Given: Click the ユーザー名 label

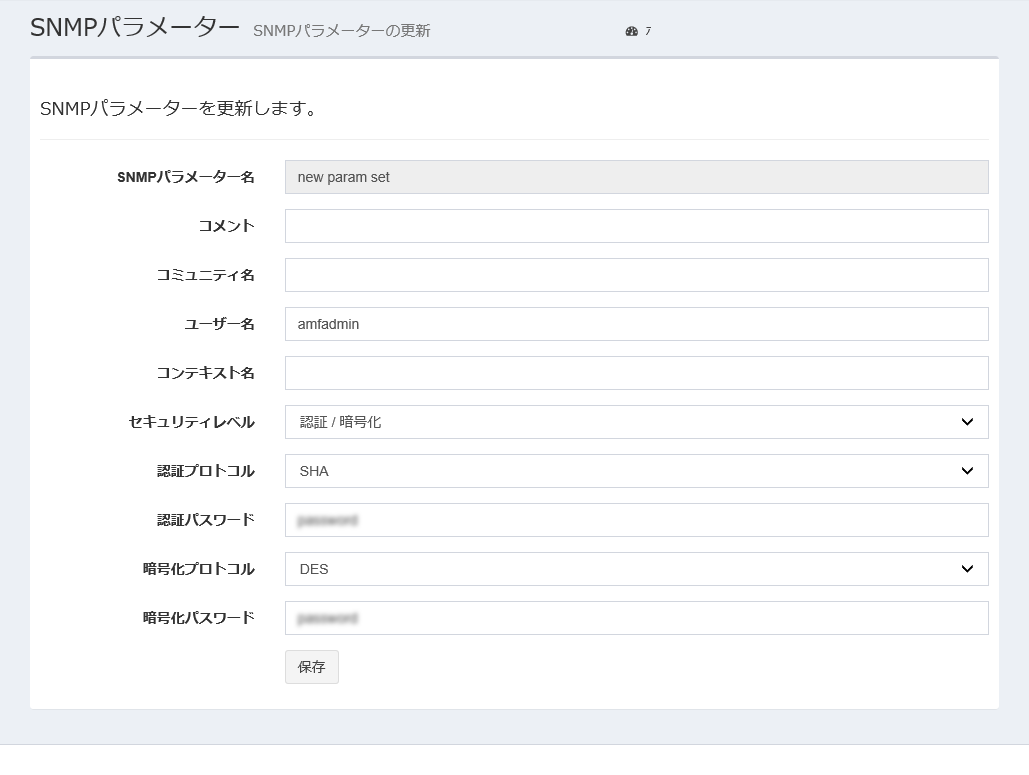Looking at the screenshot, I should click(x=219, y=324).
